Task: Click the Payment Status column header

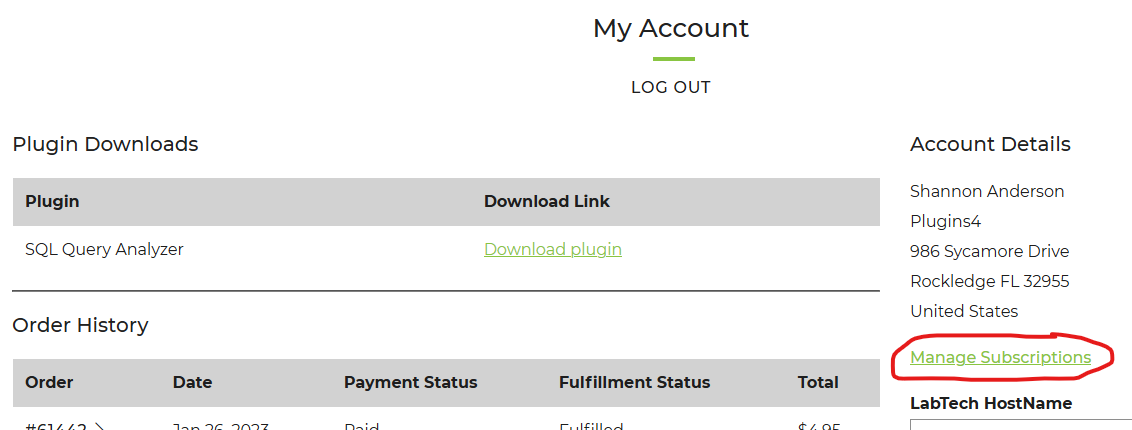Action: 410,382
